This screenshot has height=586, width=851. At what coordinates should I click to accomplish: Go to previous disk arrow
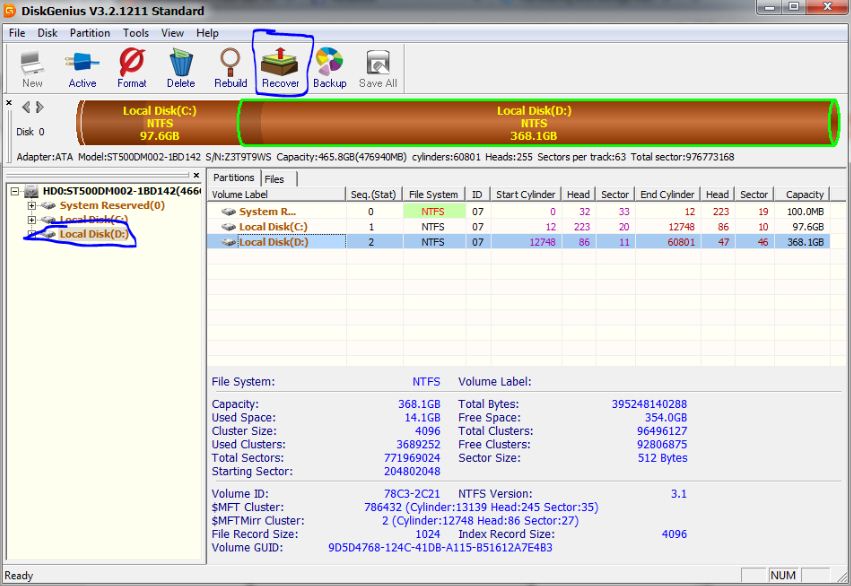pyautogui.click(x=27, y=107)
